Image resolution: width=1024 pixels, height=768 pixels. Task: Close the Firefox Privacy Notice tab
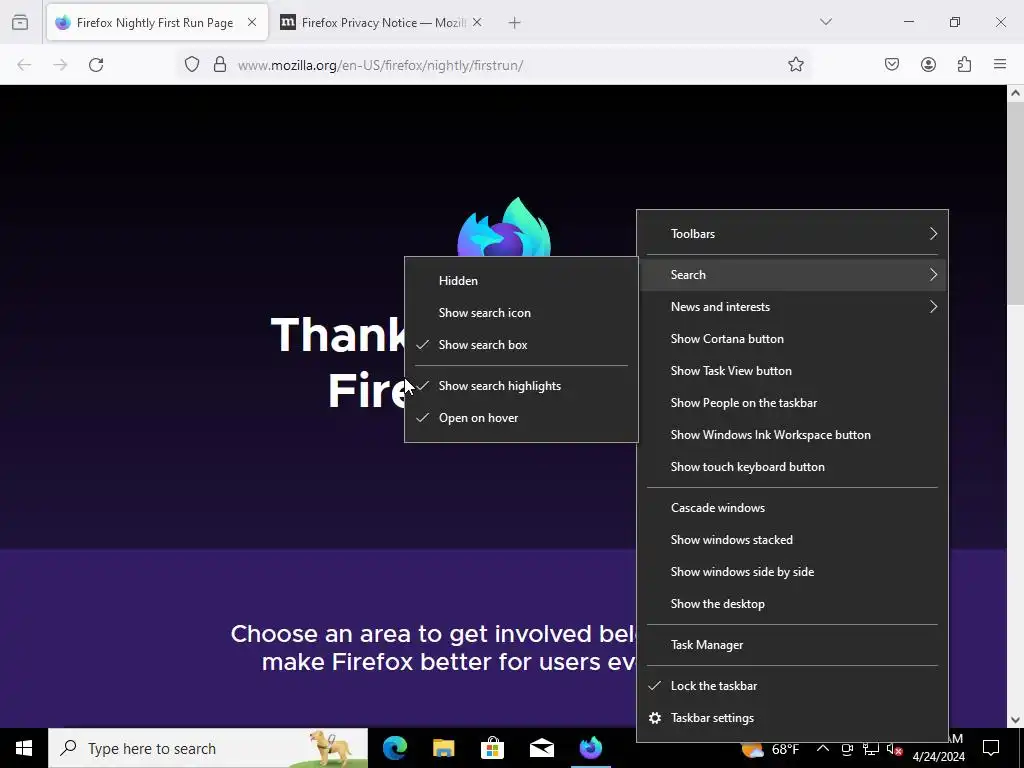[x=477, y=22]
